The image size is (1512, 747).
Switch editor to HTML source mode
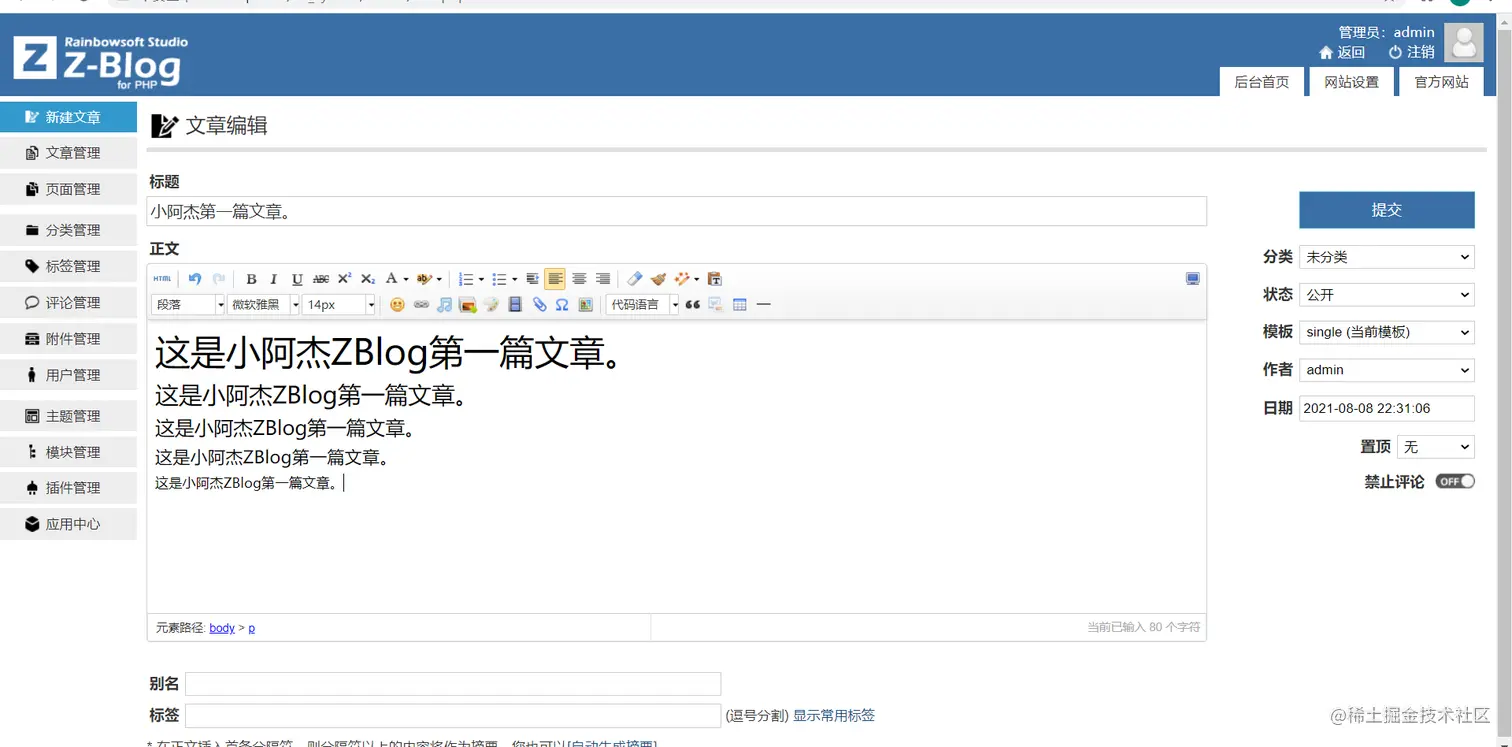tap(162, 279)
